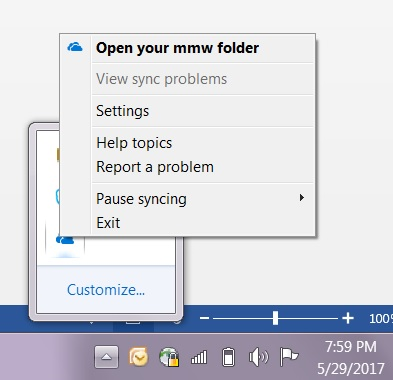This screenshot has height=380, width=393.
Task: Open the globe with padlock tray icon
Action: (169, 357)
